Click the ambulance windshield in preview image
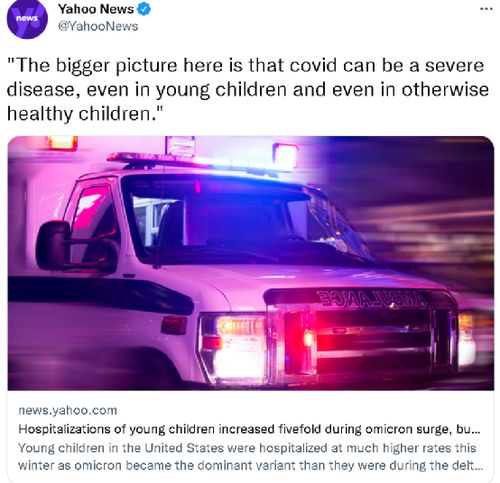 [247, 220]
